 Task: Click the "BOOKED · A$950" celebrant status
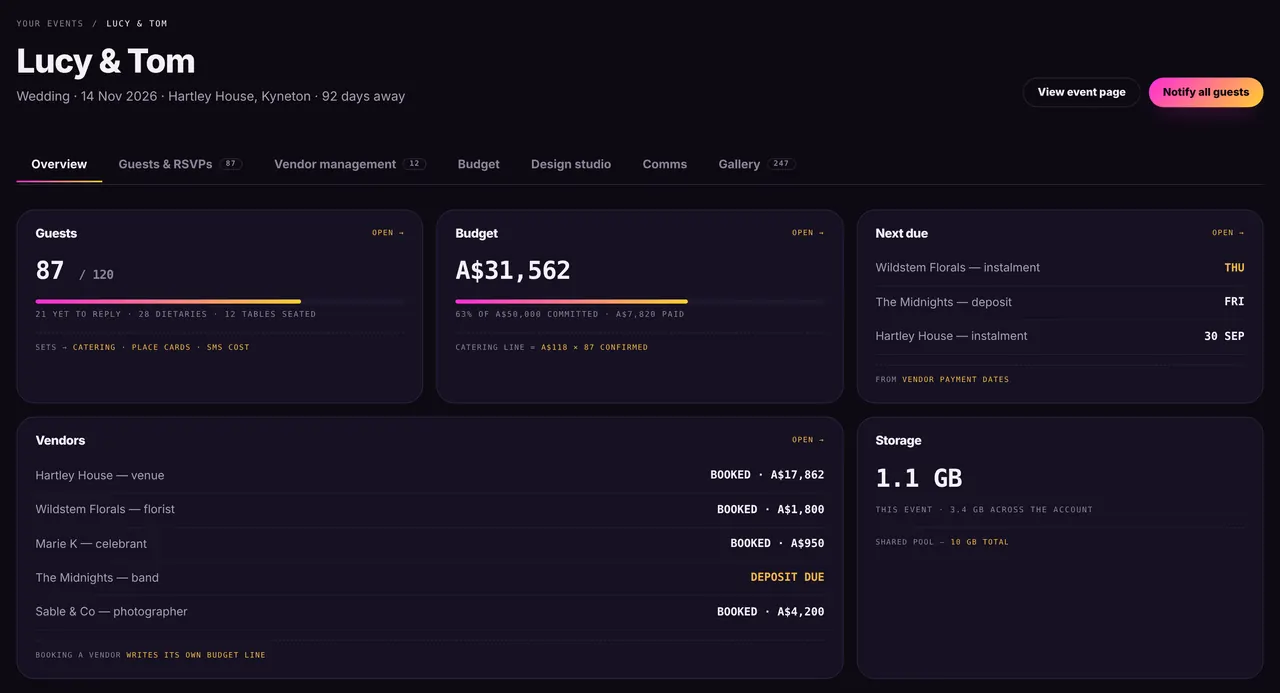[777, 543]
